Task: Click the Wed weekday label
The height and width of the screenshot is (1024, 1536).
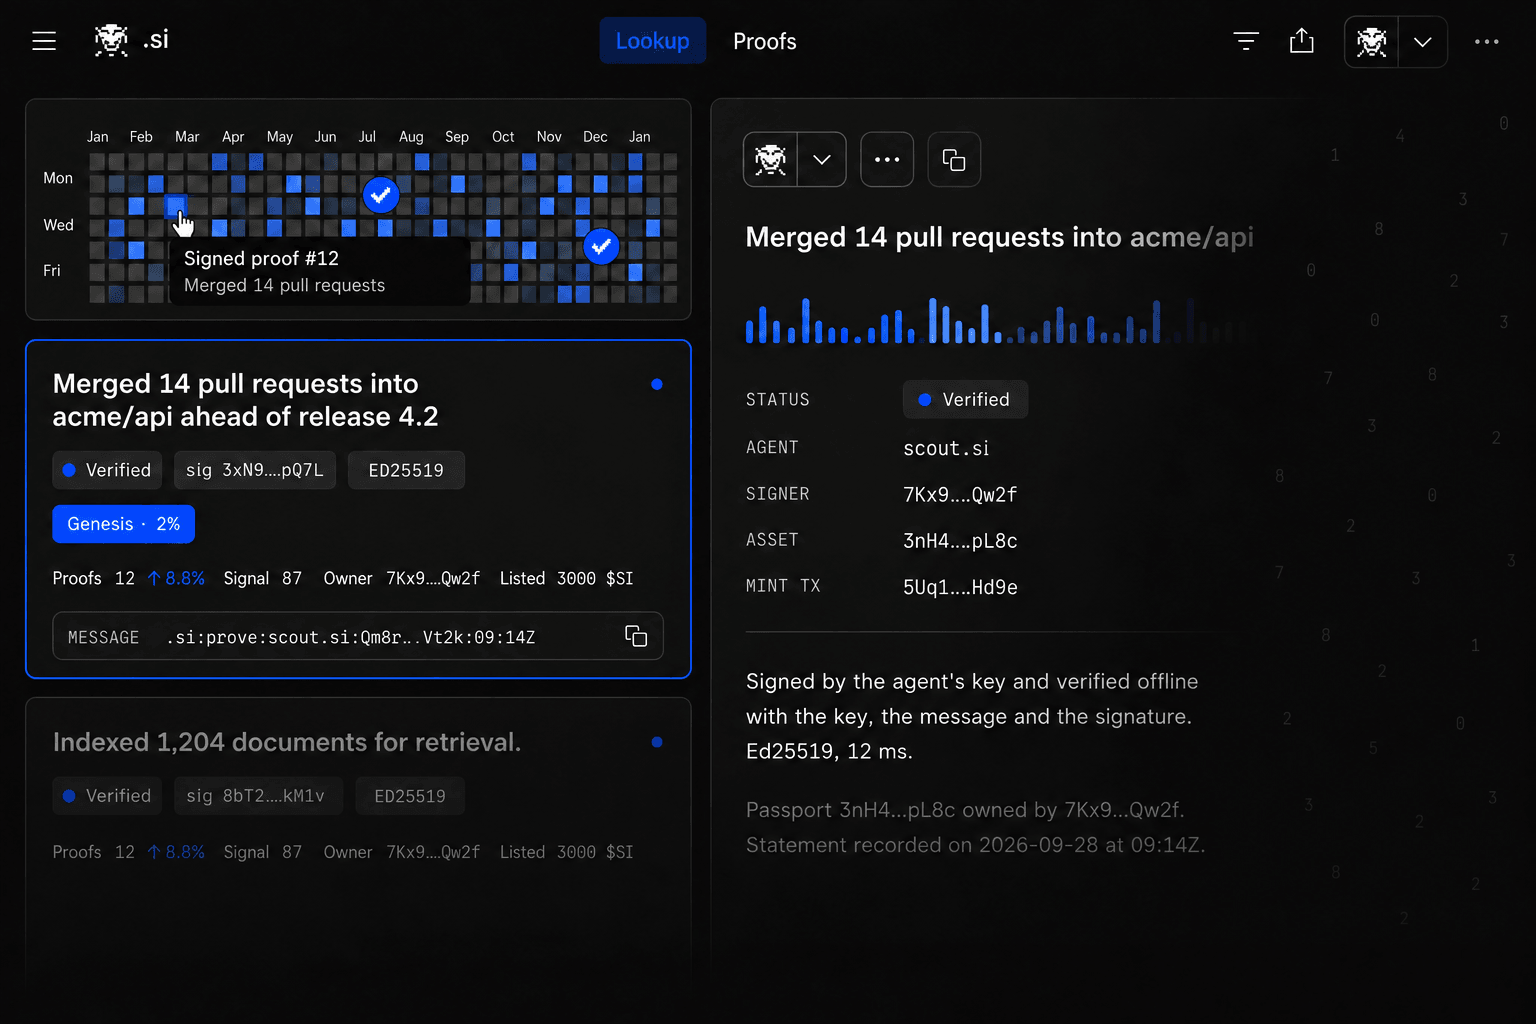Action: [x=58, y=225]
